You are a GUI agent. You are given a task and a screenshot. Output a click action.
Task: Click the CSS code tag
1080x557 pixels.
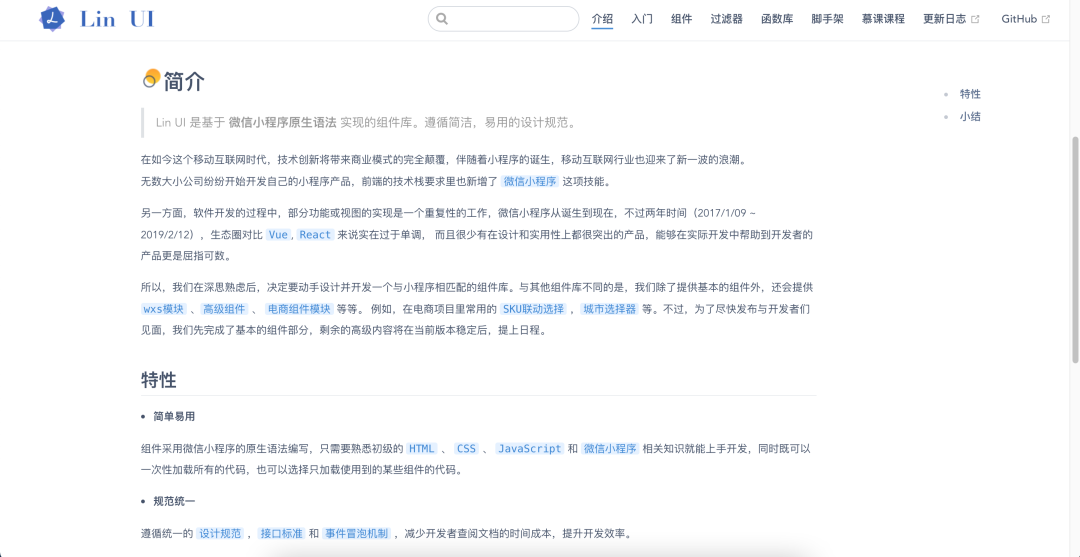click(466, 449)
